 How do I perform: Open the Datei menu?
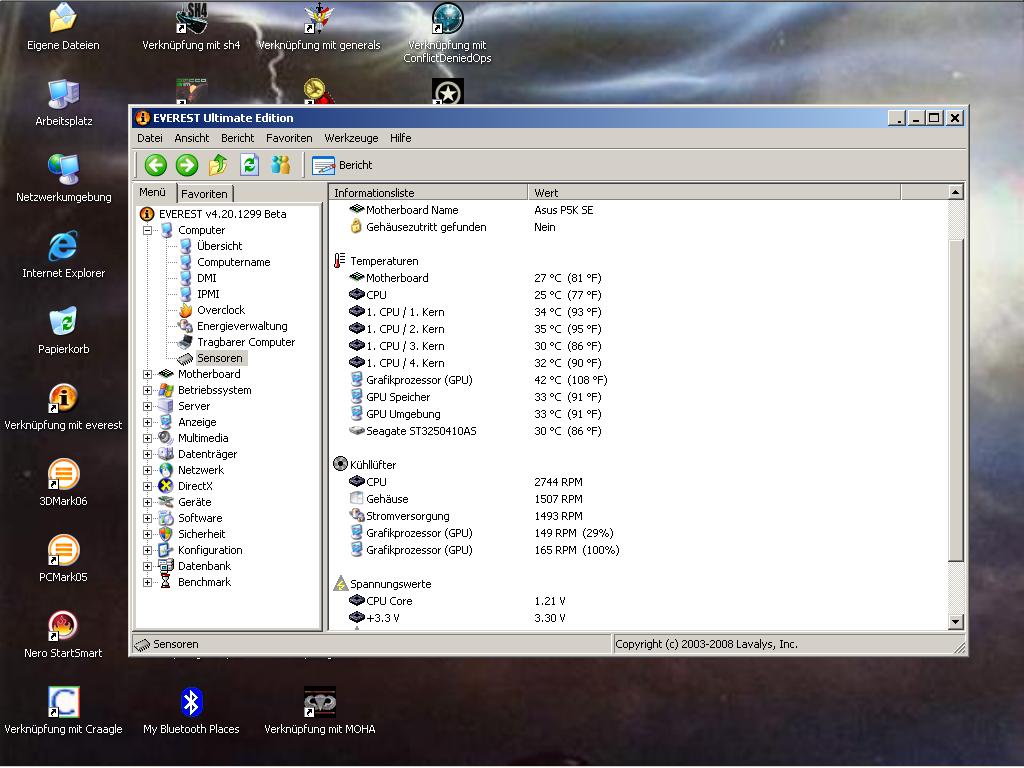(x=150, y=138)
